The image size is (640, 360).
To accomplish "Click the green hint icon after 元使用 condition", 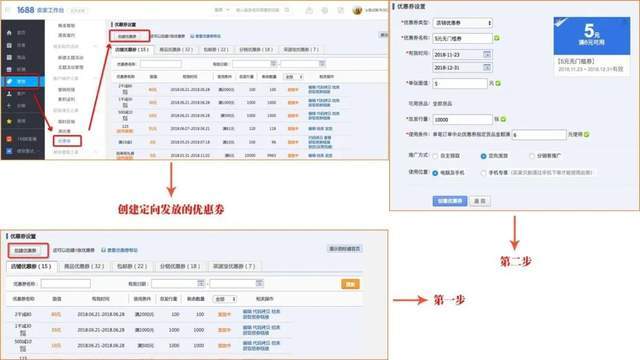I will [x=587, y=134].
